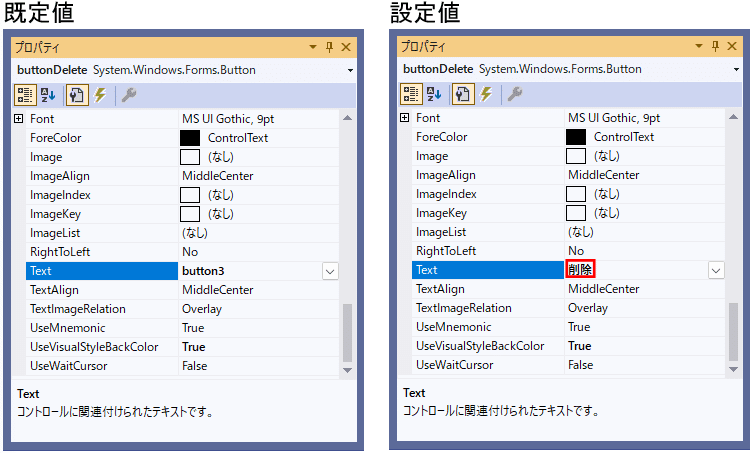This screenshot has height=453, width=752.
Task: Open window position menu arrow in right panel title
Action: click(x=699, y=46)
